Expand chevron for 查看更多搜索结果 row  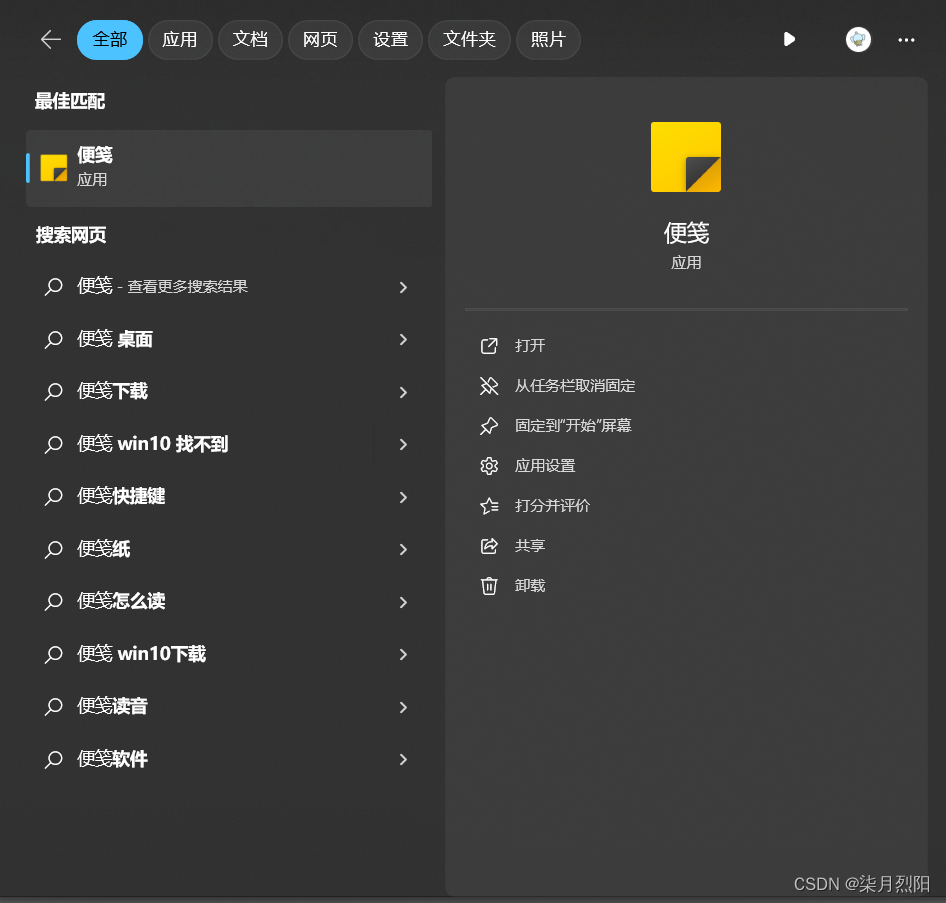point(403,287)
